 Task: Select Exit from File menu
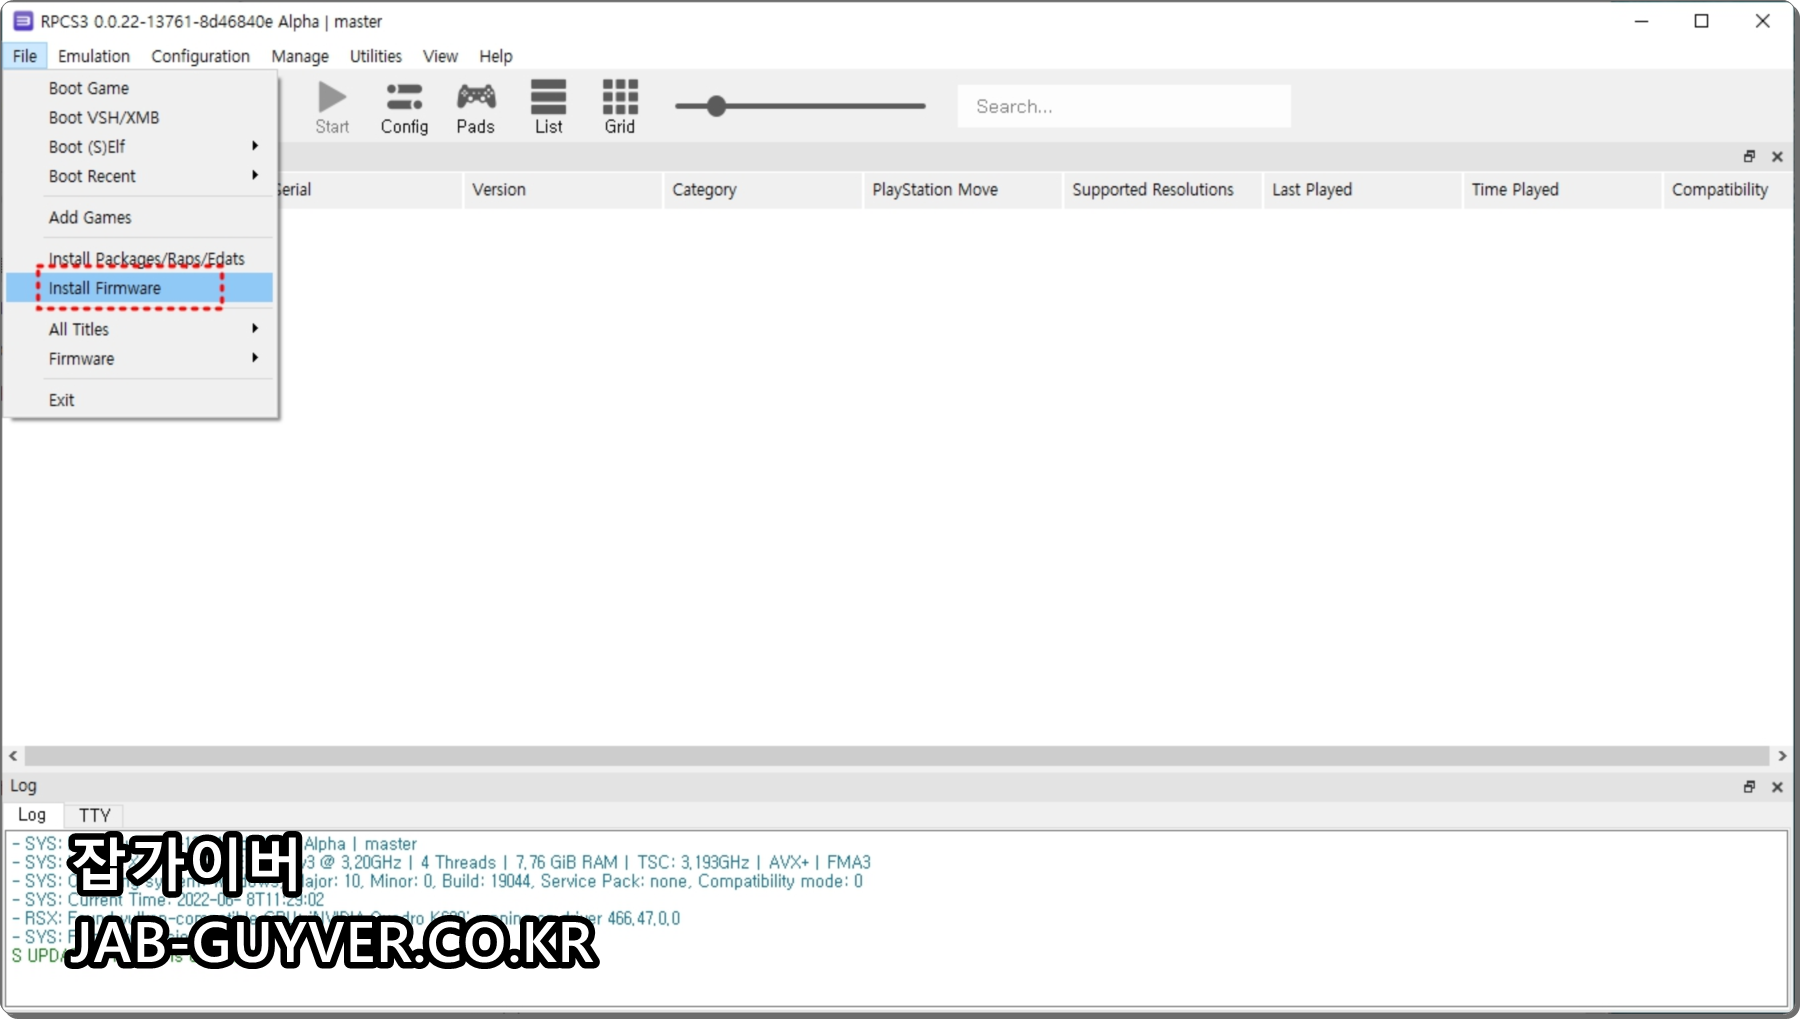140,400
